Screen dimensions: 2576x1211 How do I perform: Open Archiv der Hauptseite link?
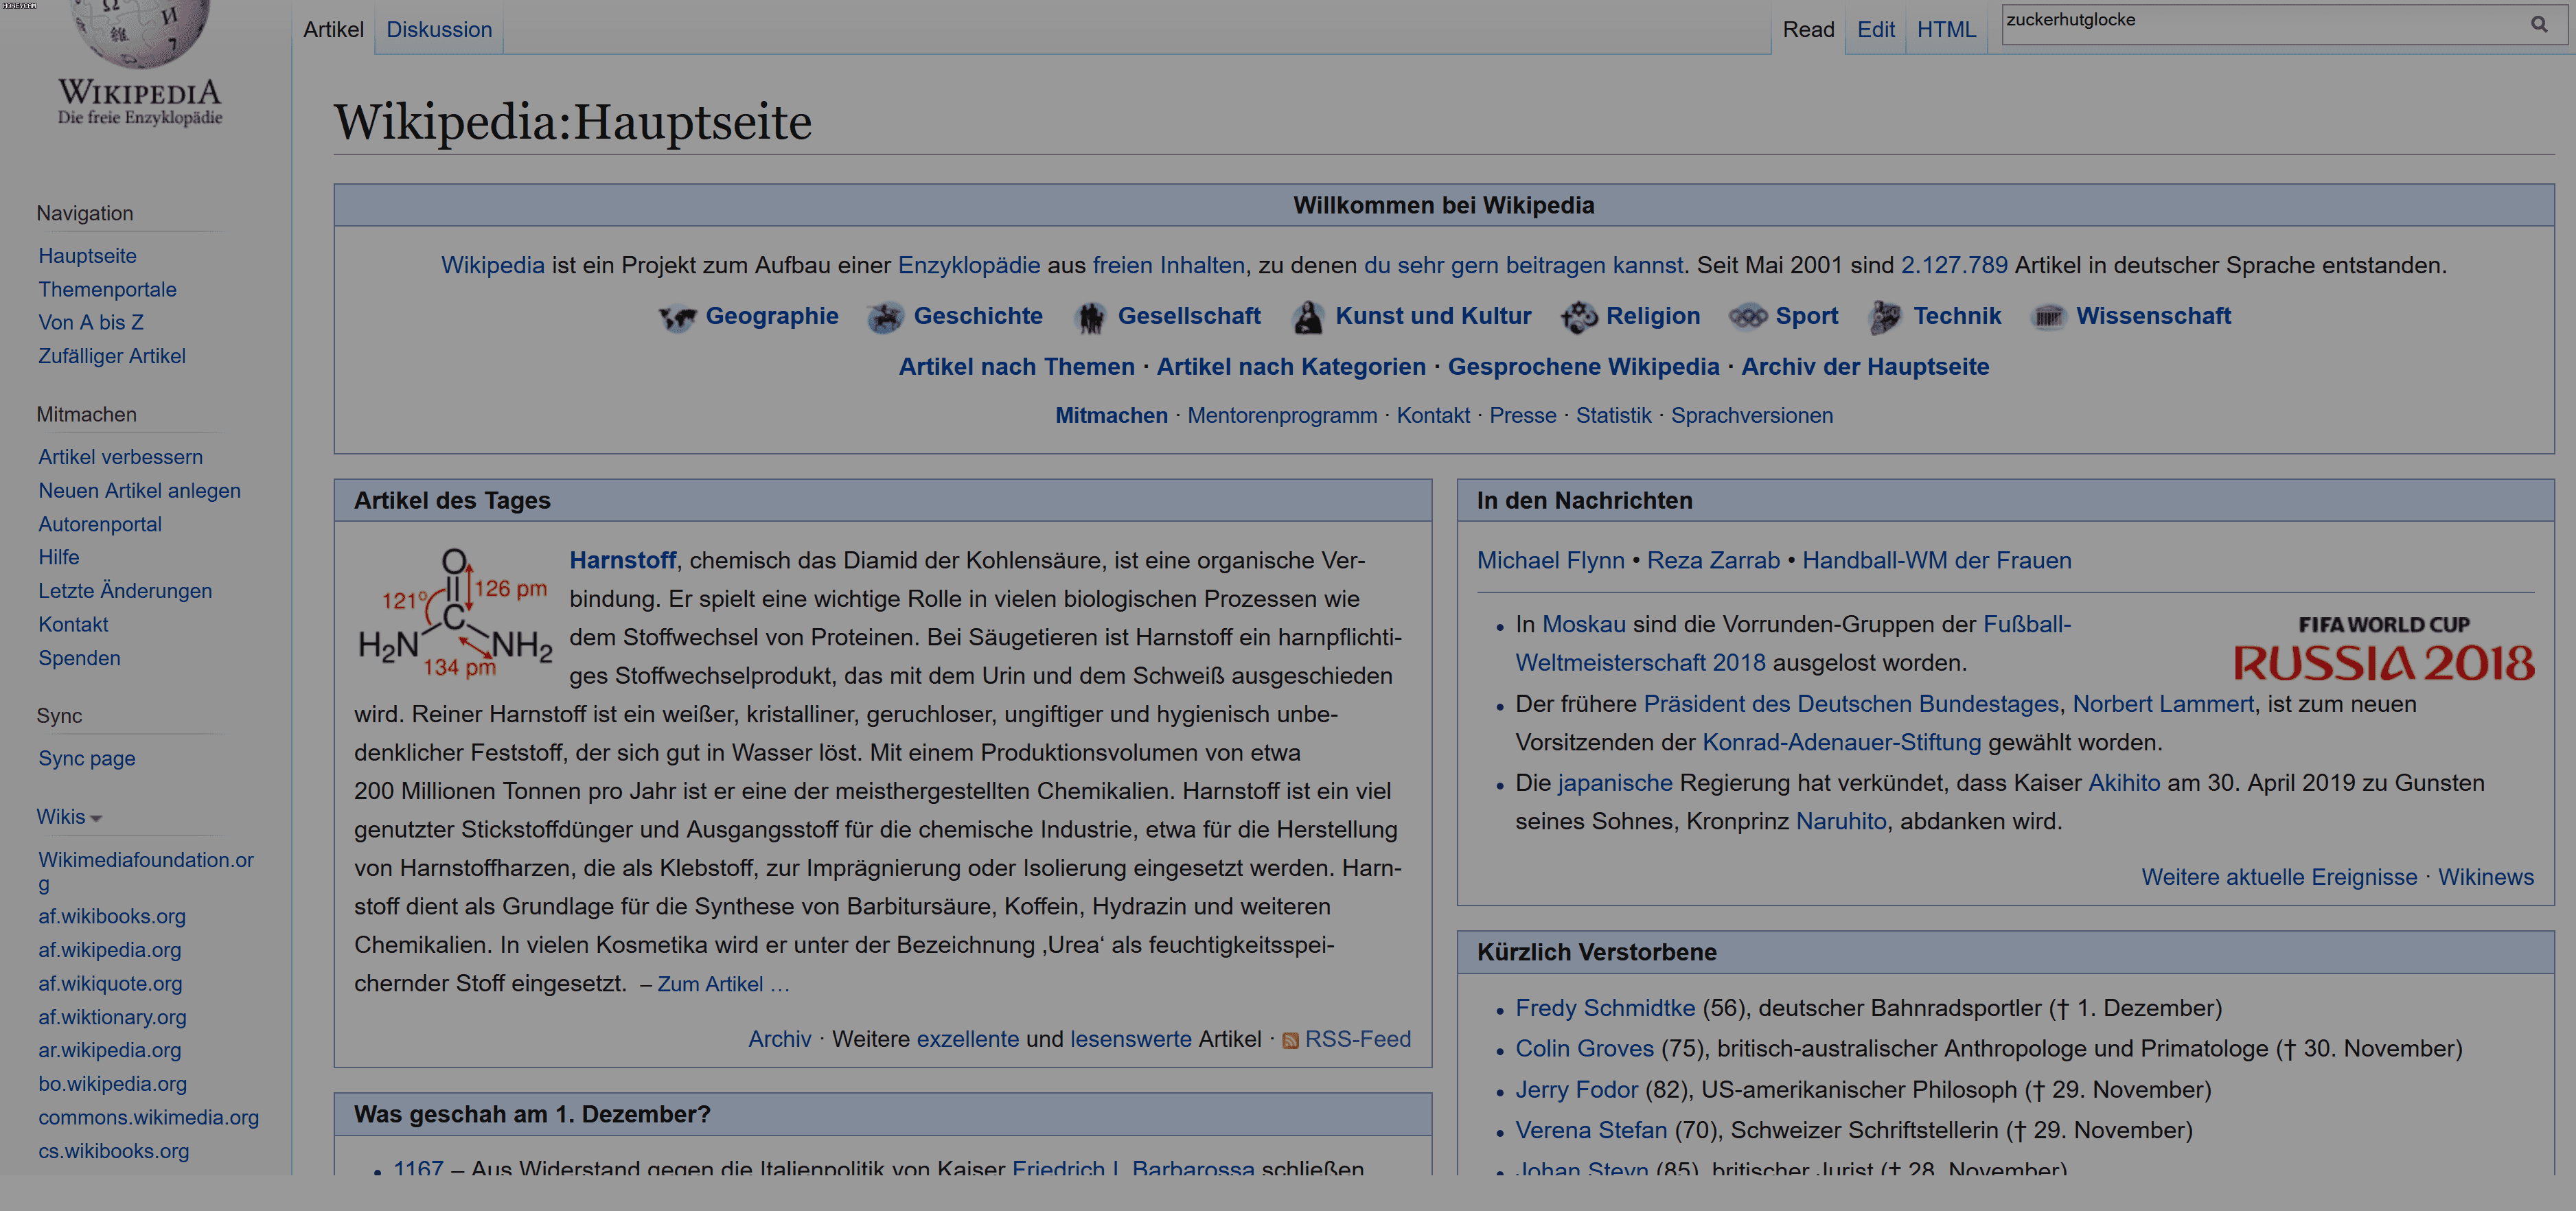tap(1865, 367)
